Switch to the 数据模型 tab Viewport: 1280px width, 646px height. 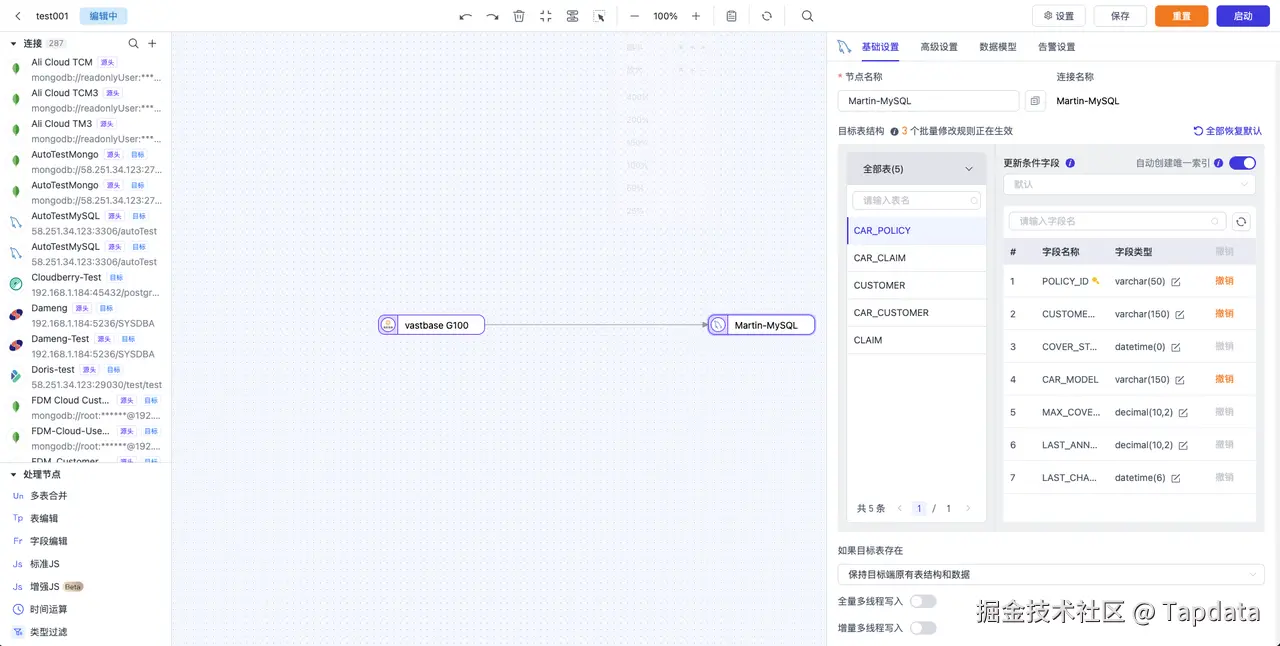998,47
